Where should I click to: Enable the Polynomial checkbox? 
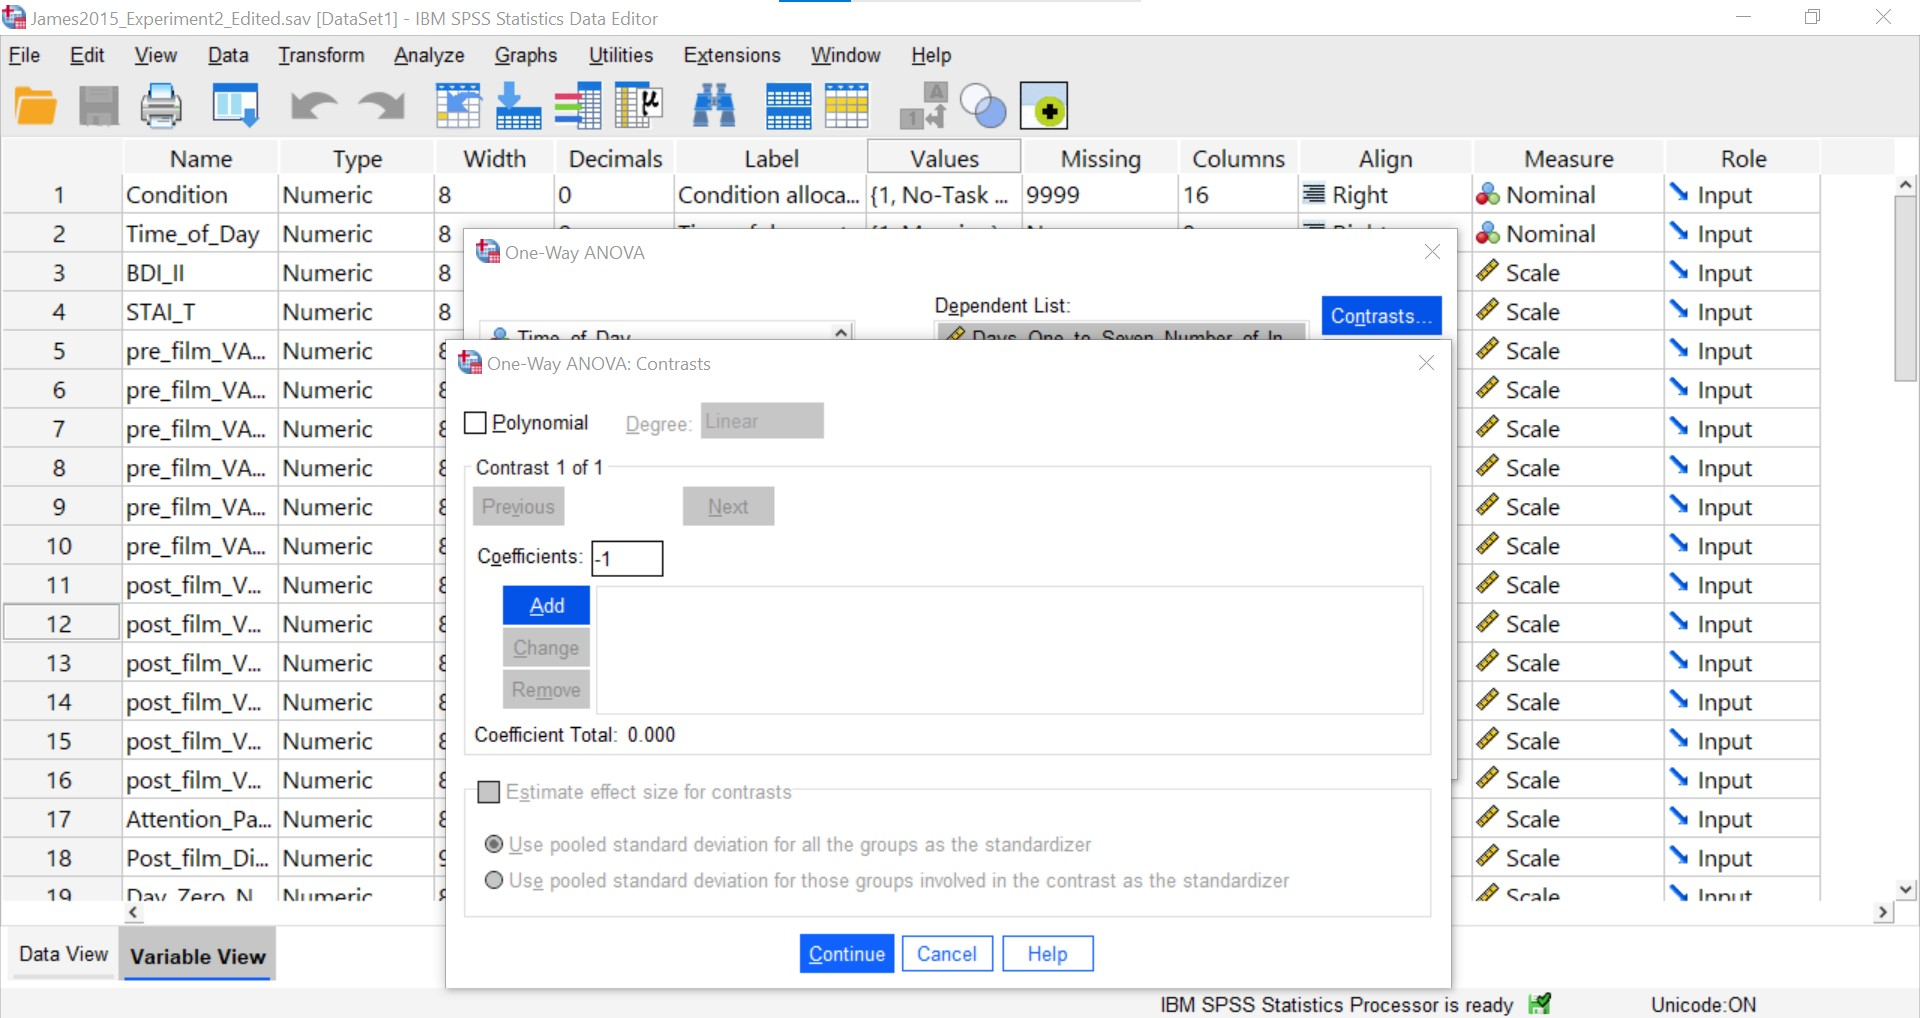click(476, 423)
